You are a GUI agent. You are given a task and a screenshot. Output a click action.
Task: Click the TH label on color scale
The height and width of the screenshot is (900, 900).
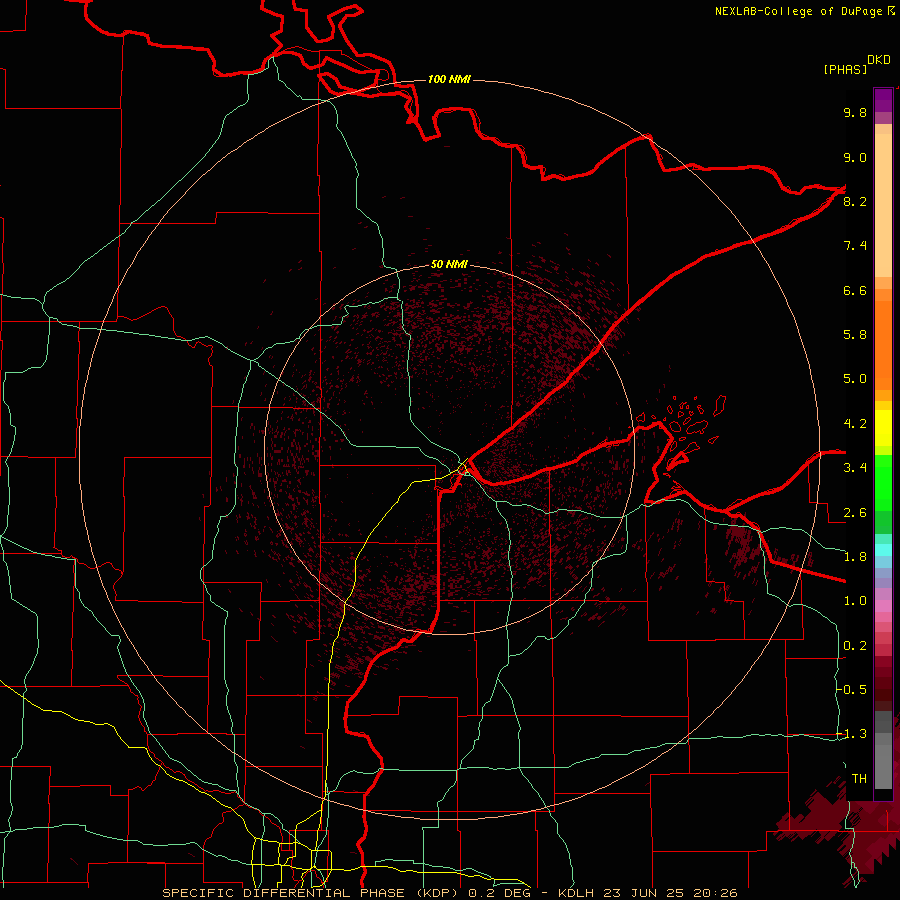tap(859, 778)
